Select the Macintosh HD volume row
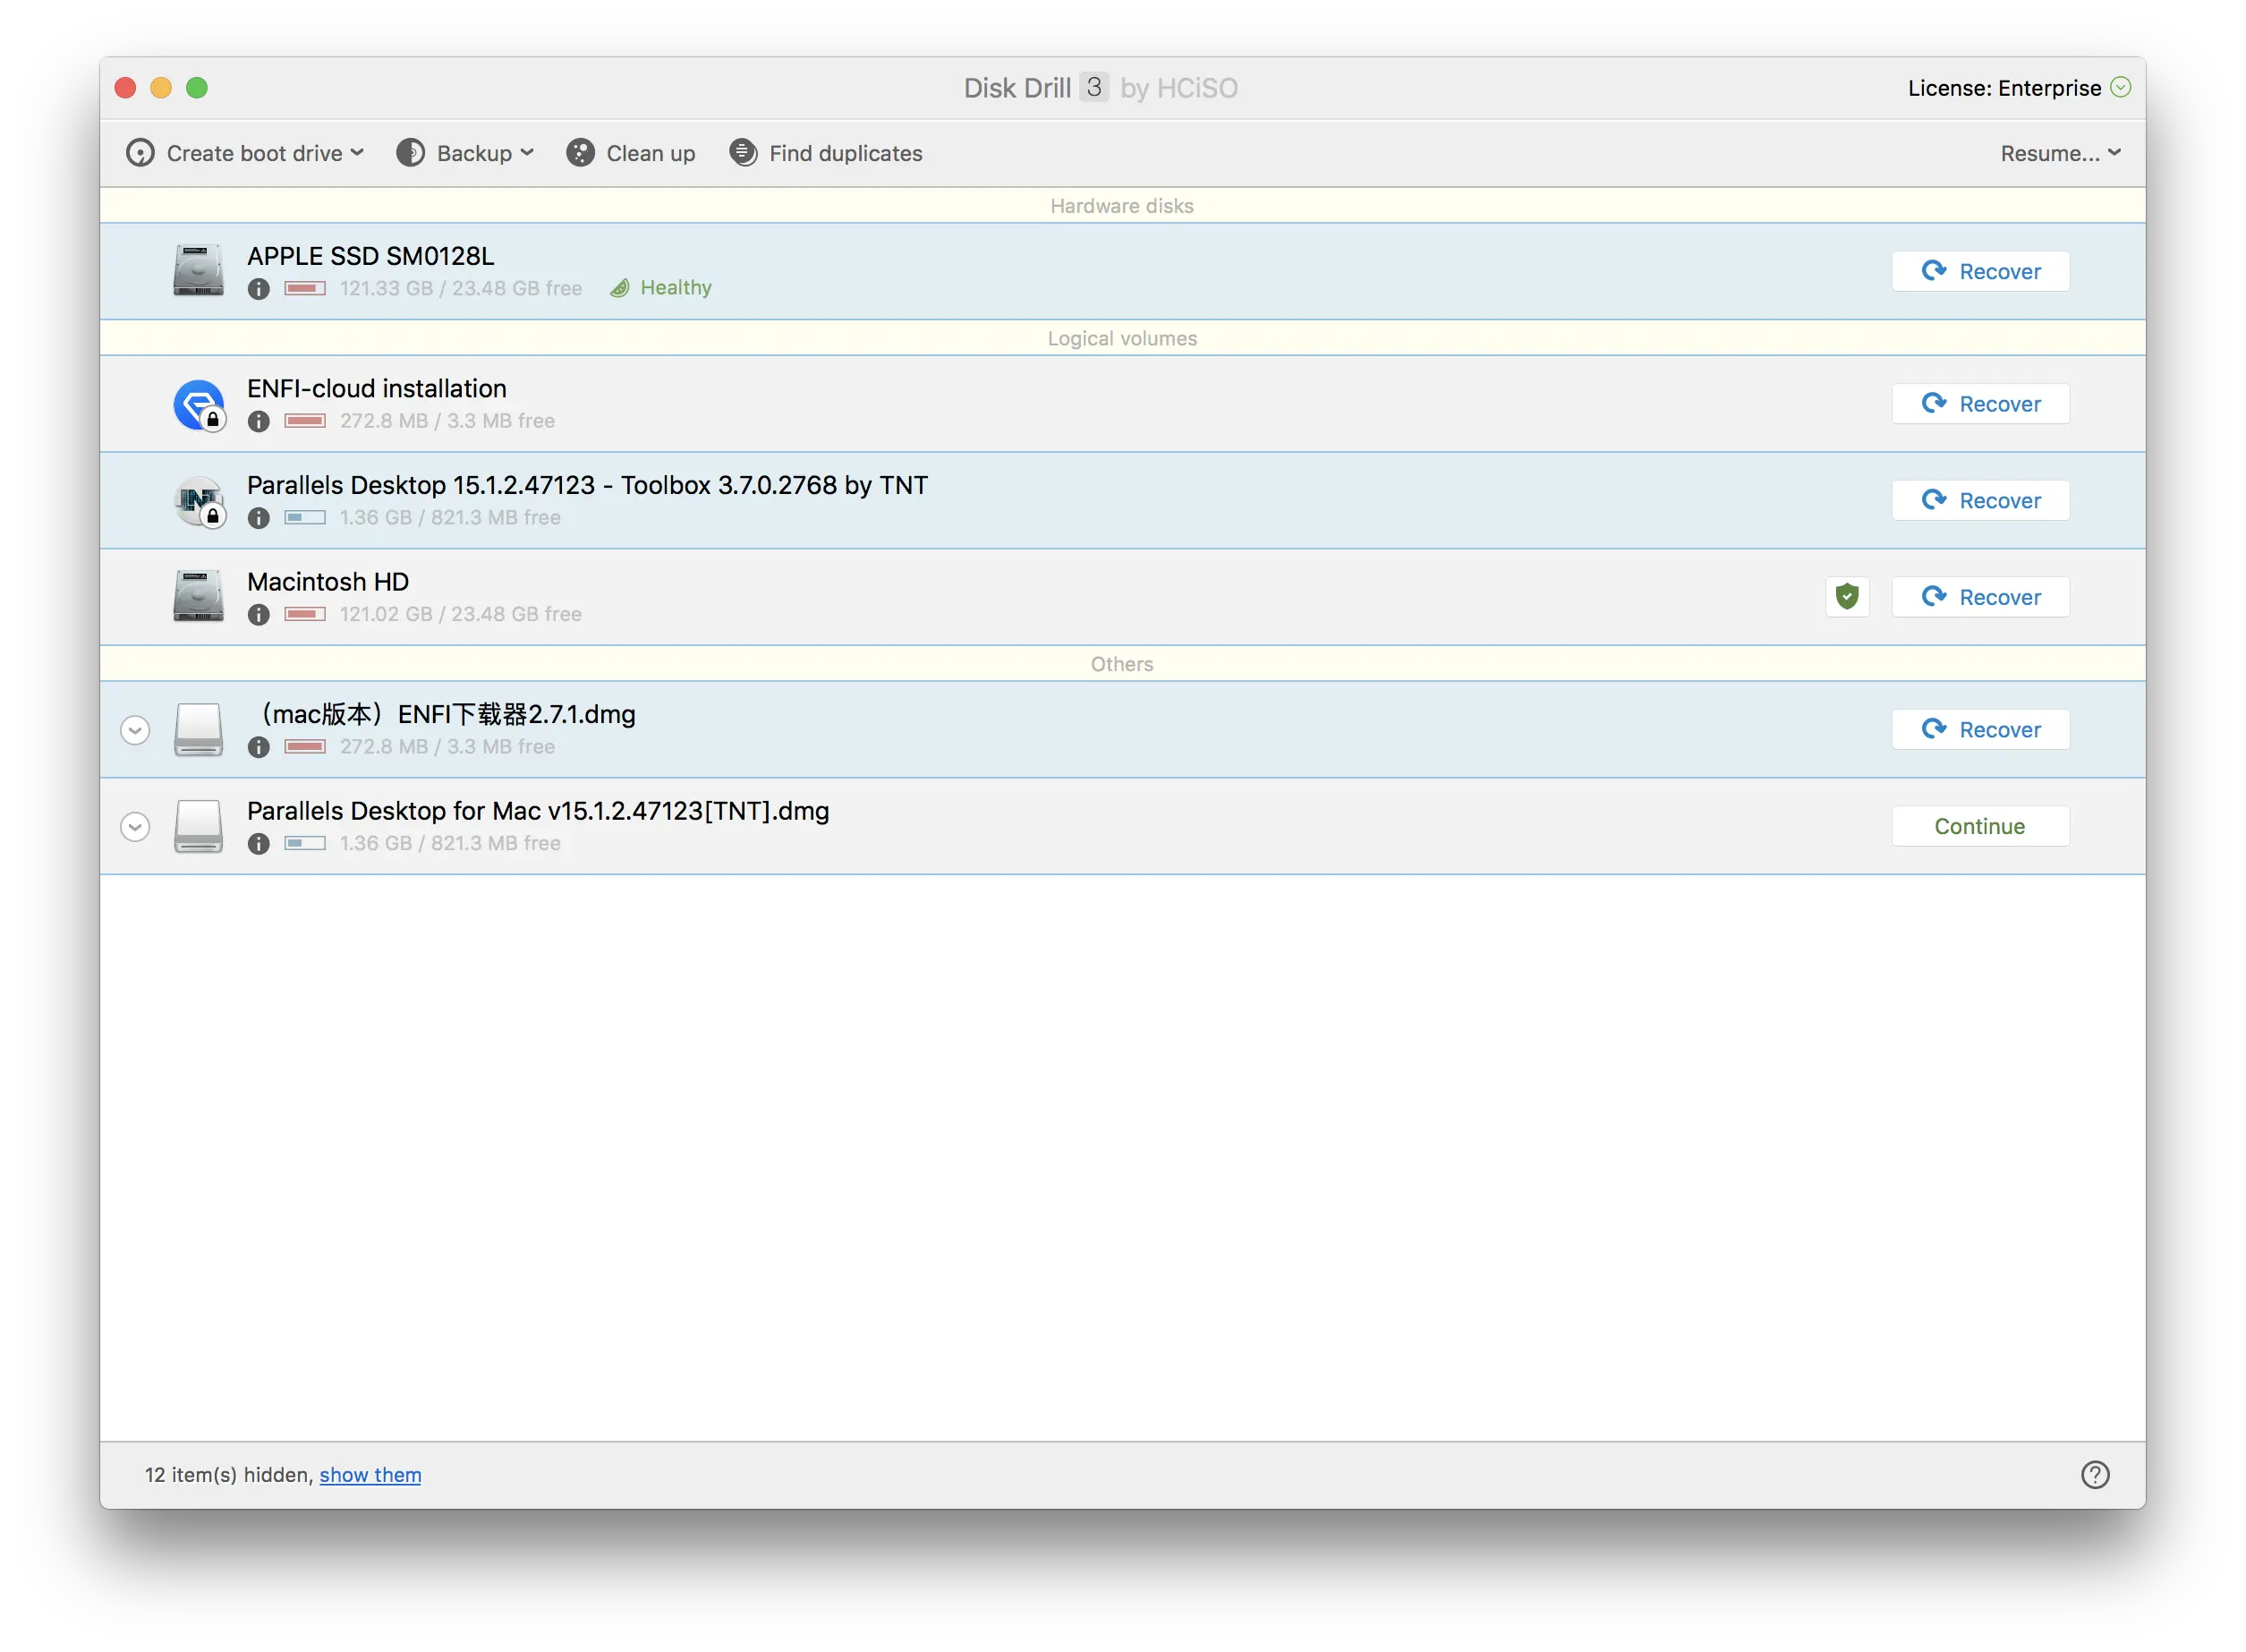Image resolution: width=2246 pixels, height=1652 pixels. click(x=1000, y=597)
